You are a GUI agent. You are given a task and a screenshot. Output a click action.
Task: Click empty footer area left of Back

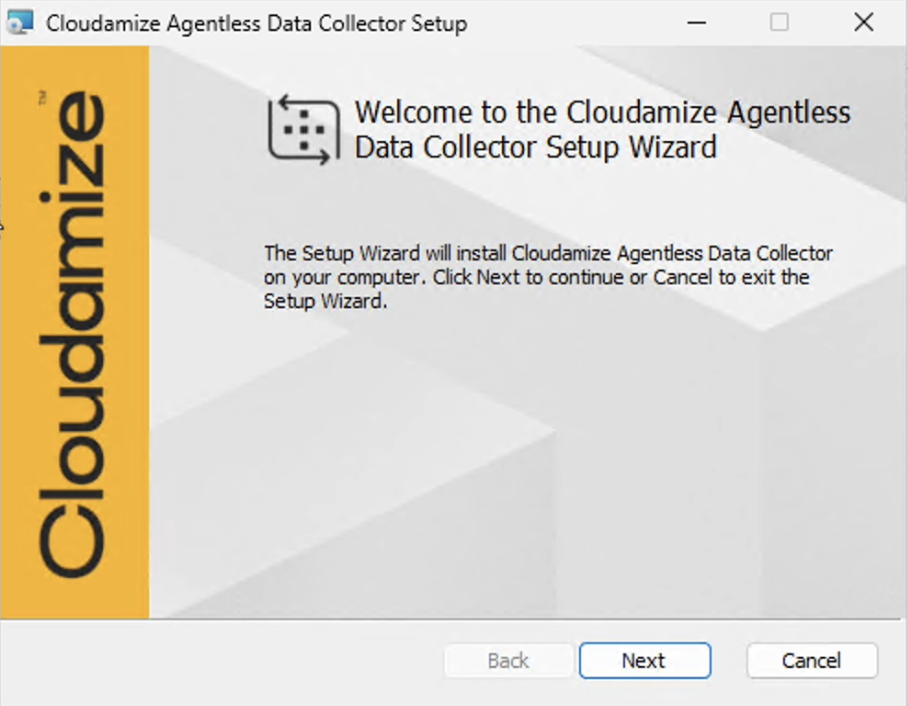220,660
